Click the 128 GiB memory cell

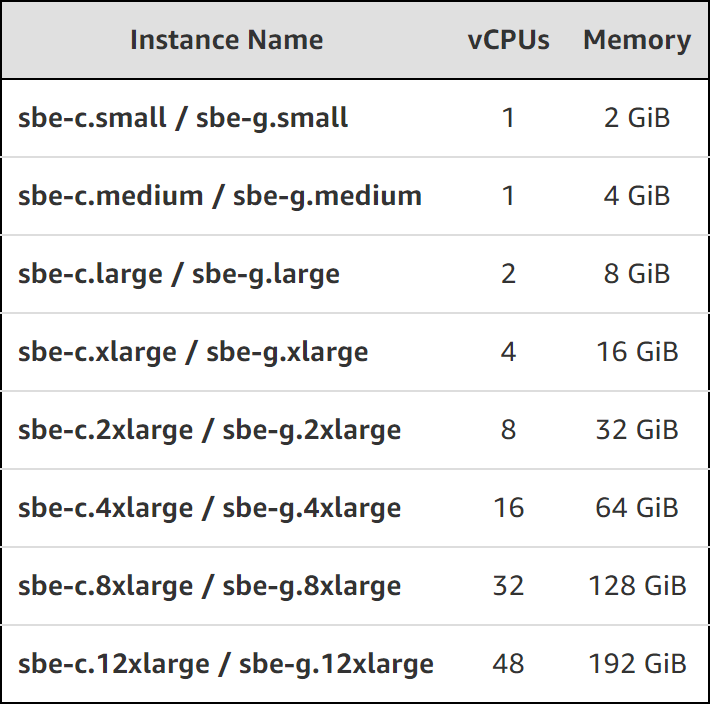637,586
